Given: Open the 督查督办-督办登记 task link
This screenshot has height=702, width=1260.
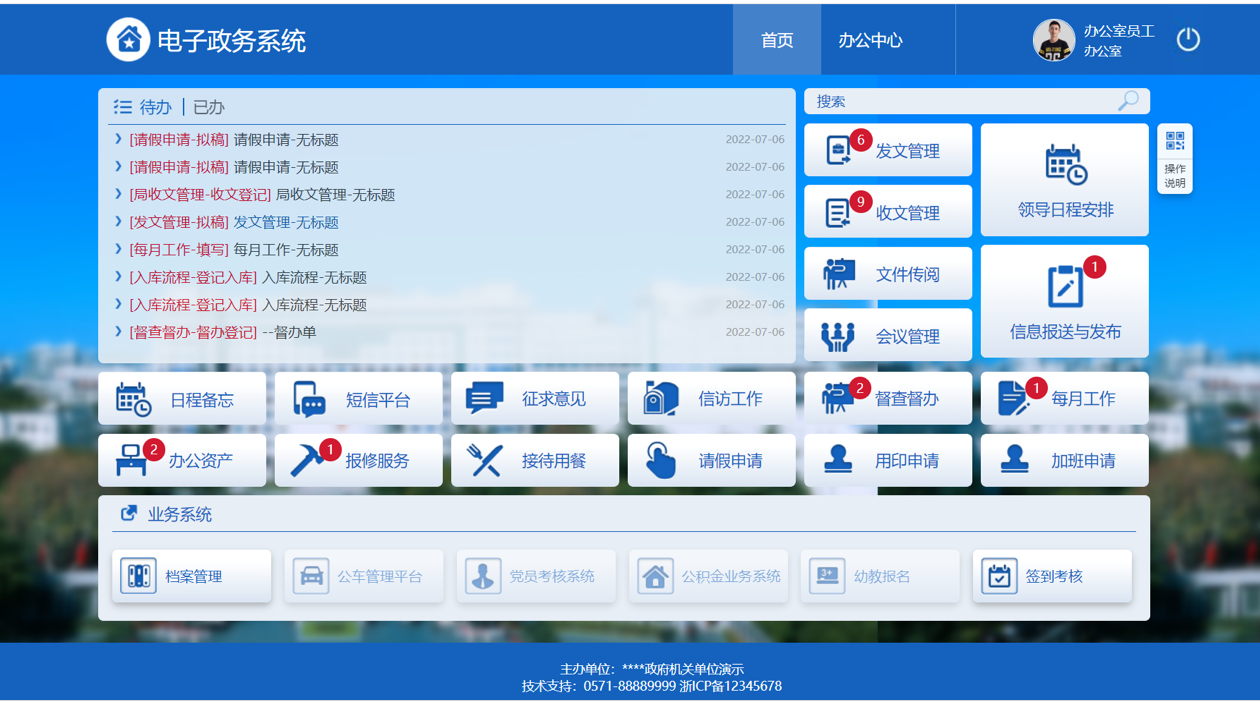Looking at the screenshot, I should (x=193, y=332).
